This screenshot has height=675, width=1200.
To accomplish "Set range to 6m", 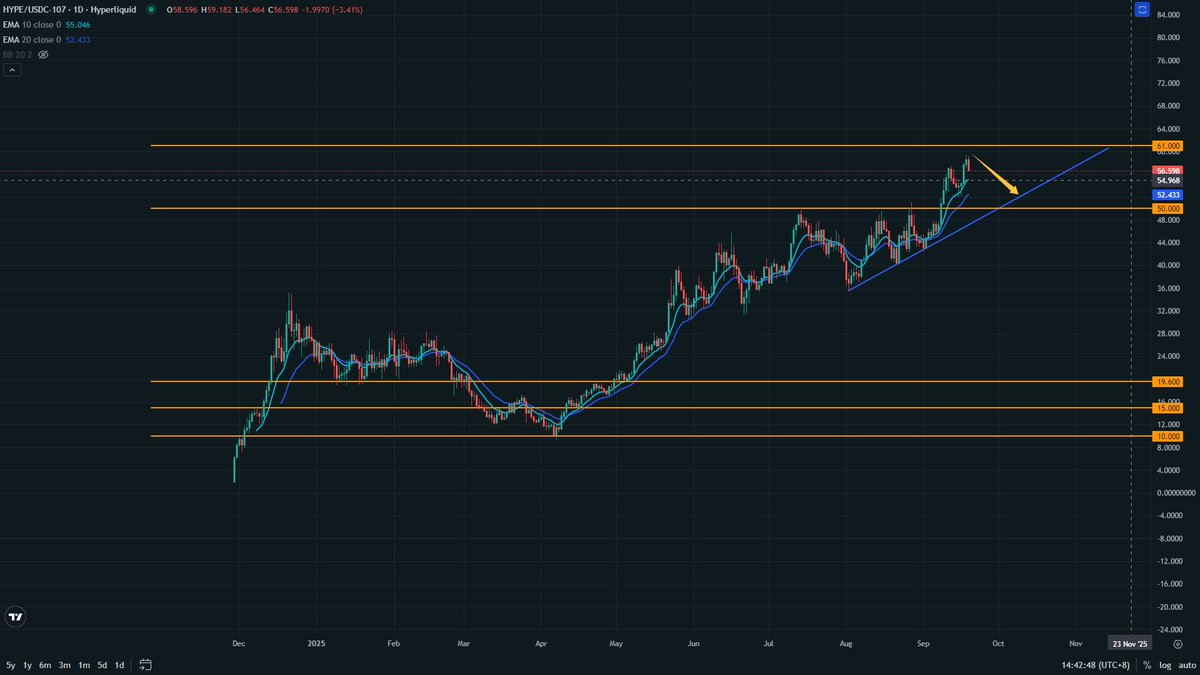I will 45,665.
